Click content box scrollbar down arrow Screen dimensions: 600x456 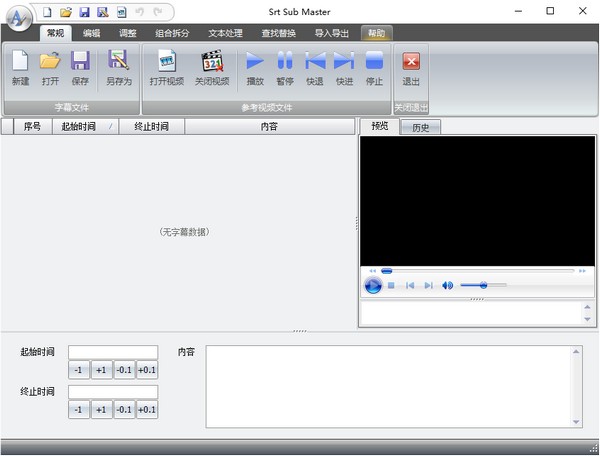pos(576,422)
